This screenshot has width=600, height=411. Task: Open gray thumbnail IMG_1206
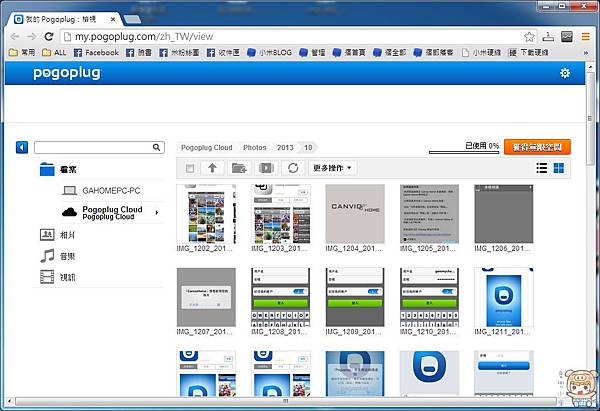point(504,214)
